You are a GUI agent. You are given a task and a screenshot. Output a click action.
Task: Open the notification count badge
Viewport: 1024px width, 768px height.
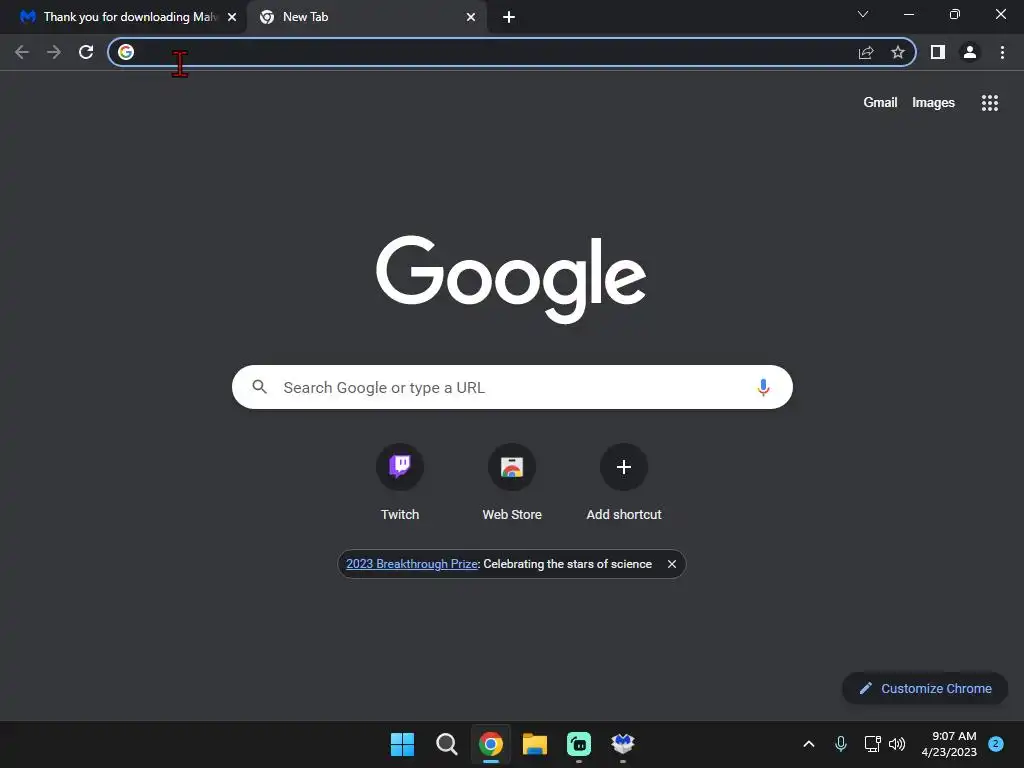(x=995, y=744)
